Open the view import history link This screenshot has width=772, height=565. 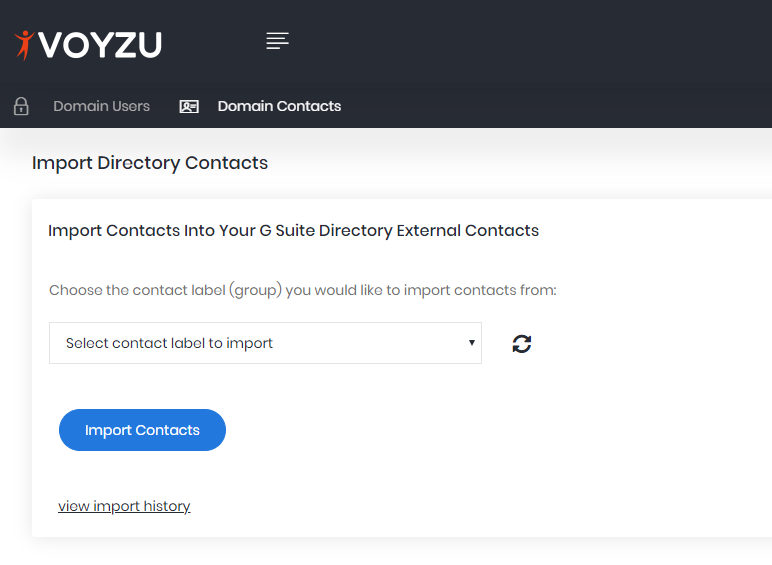(x=124, y=506)
